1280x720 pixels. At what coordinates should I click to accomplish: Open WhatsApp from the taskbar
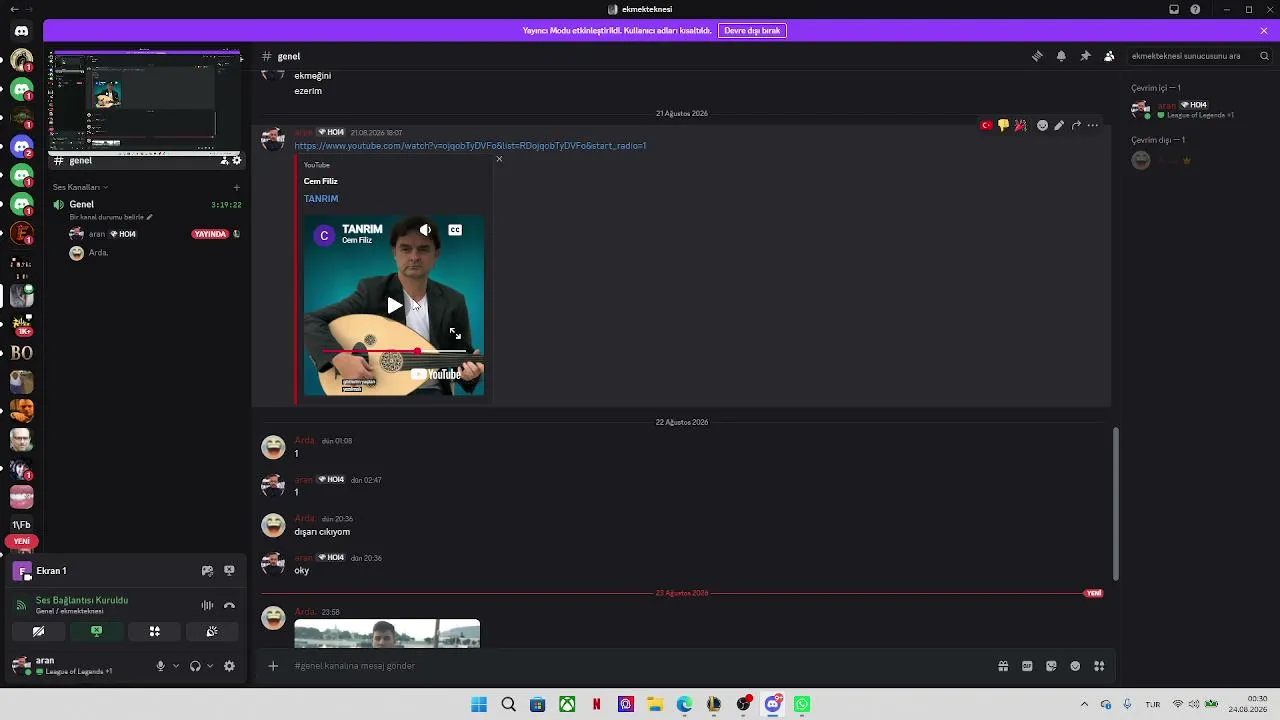[802, 704]
